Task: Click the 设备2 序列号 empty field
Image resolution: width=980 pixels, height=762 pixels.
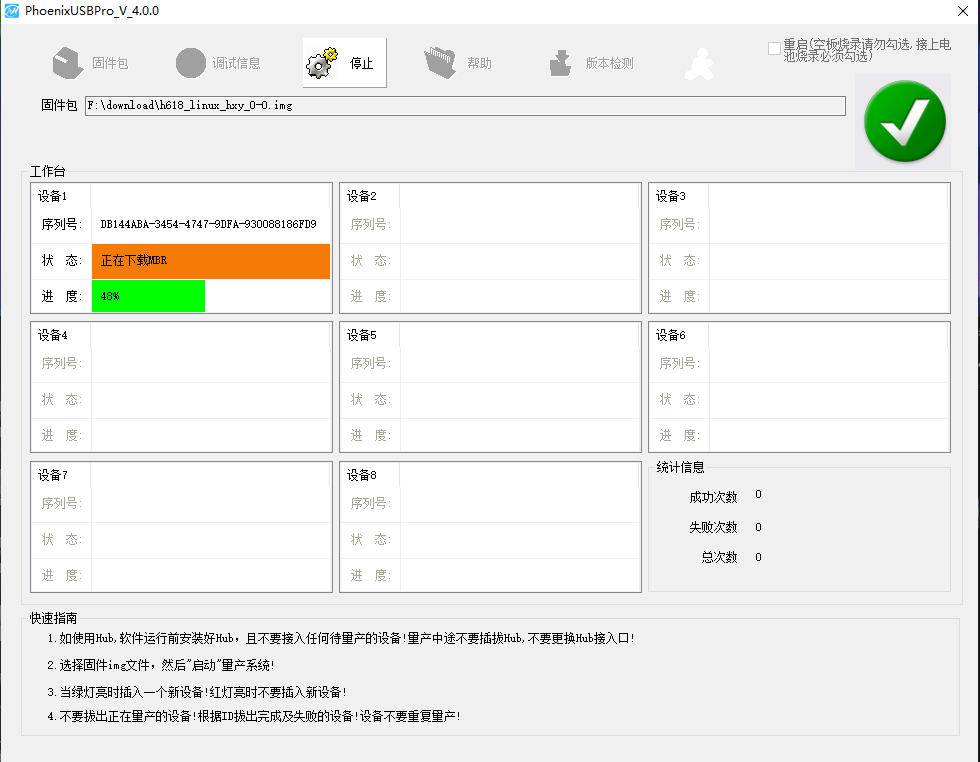Action: tap(518, 224)
